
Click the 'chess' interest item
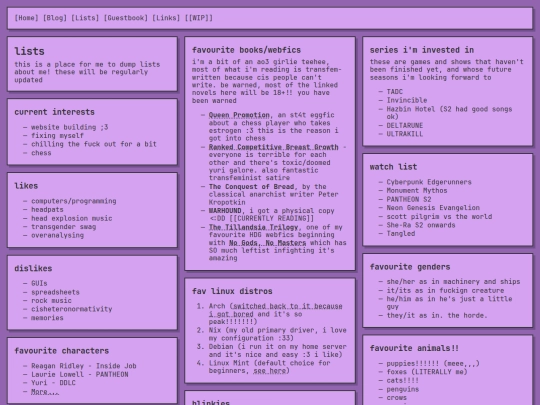click(41, 153)
